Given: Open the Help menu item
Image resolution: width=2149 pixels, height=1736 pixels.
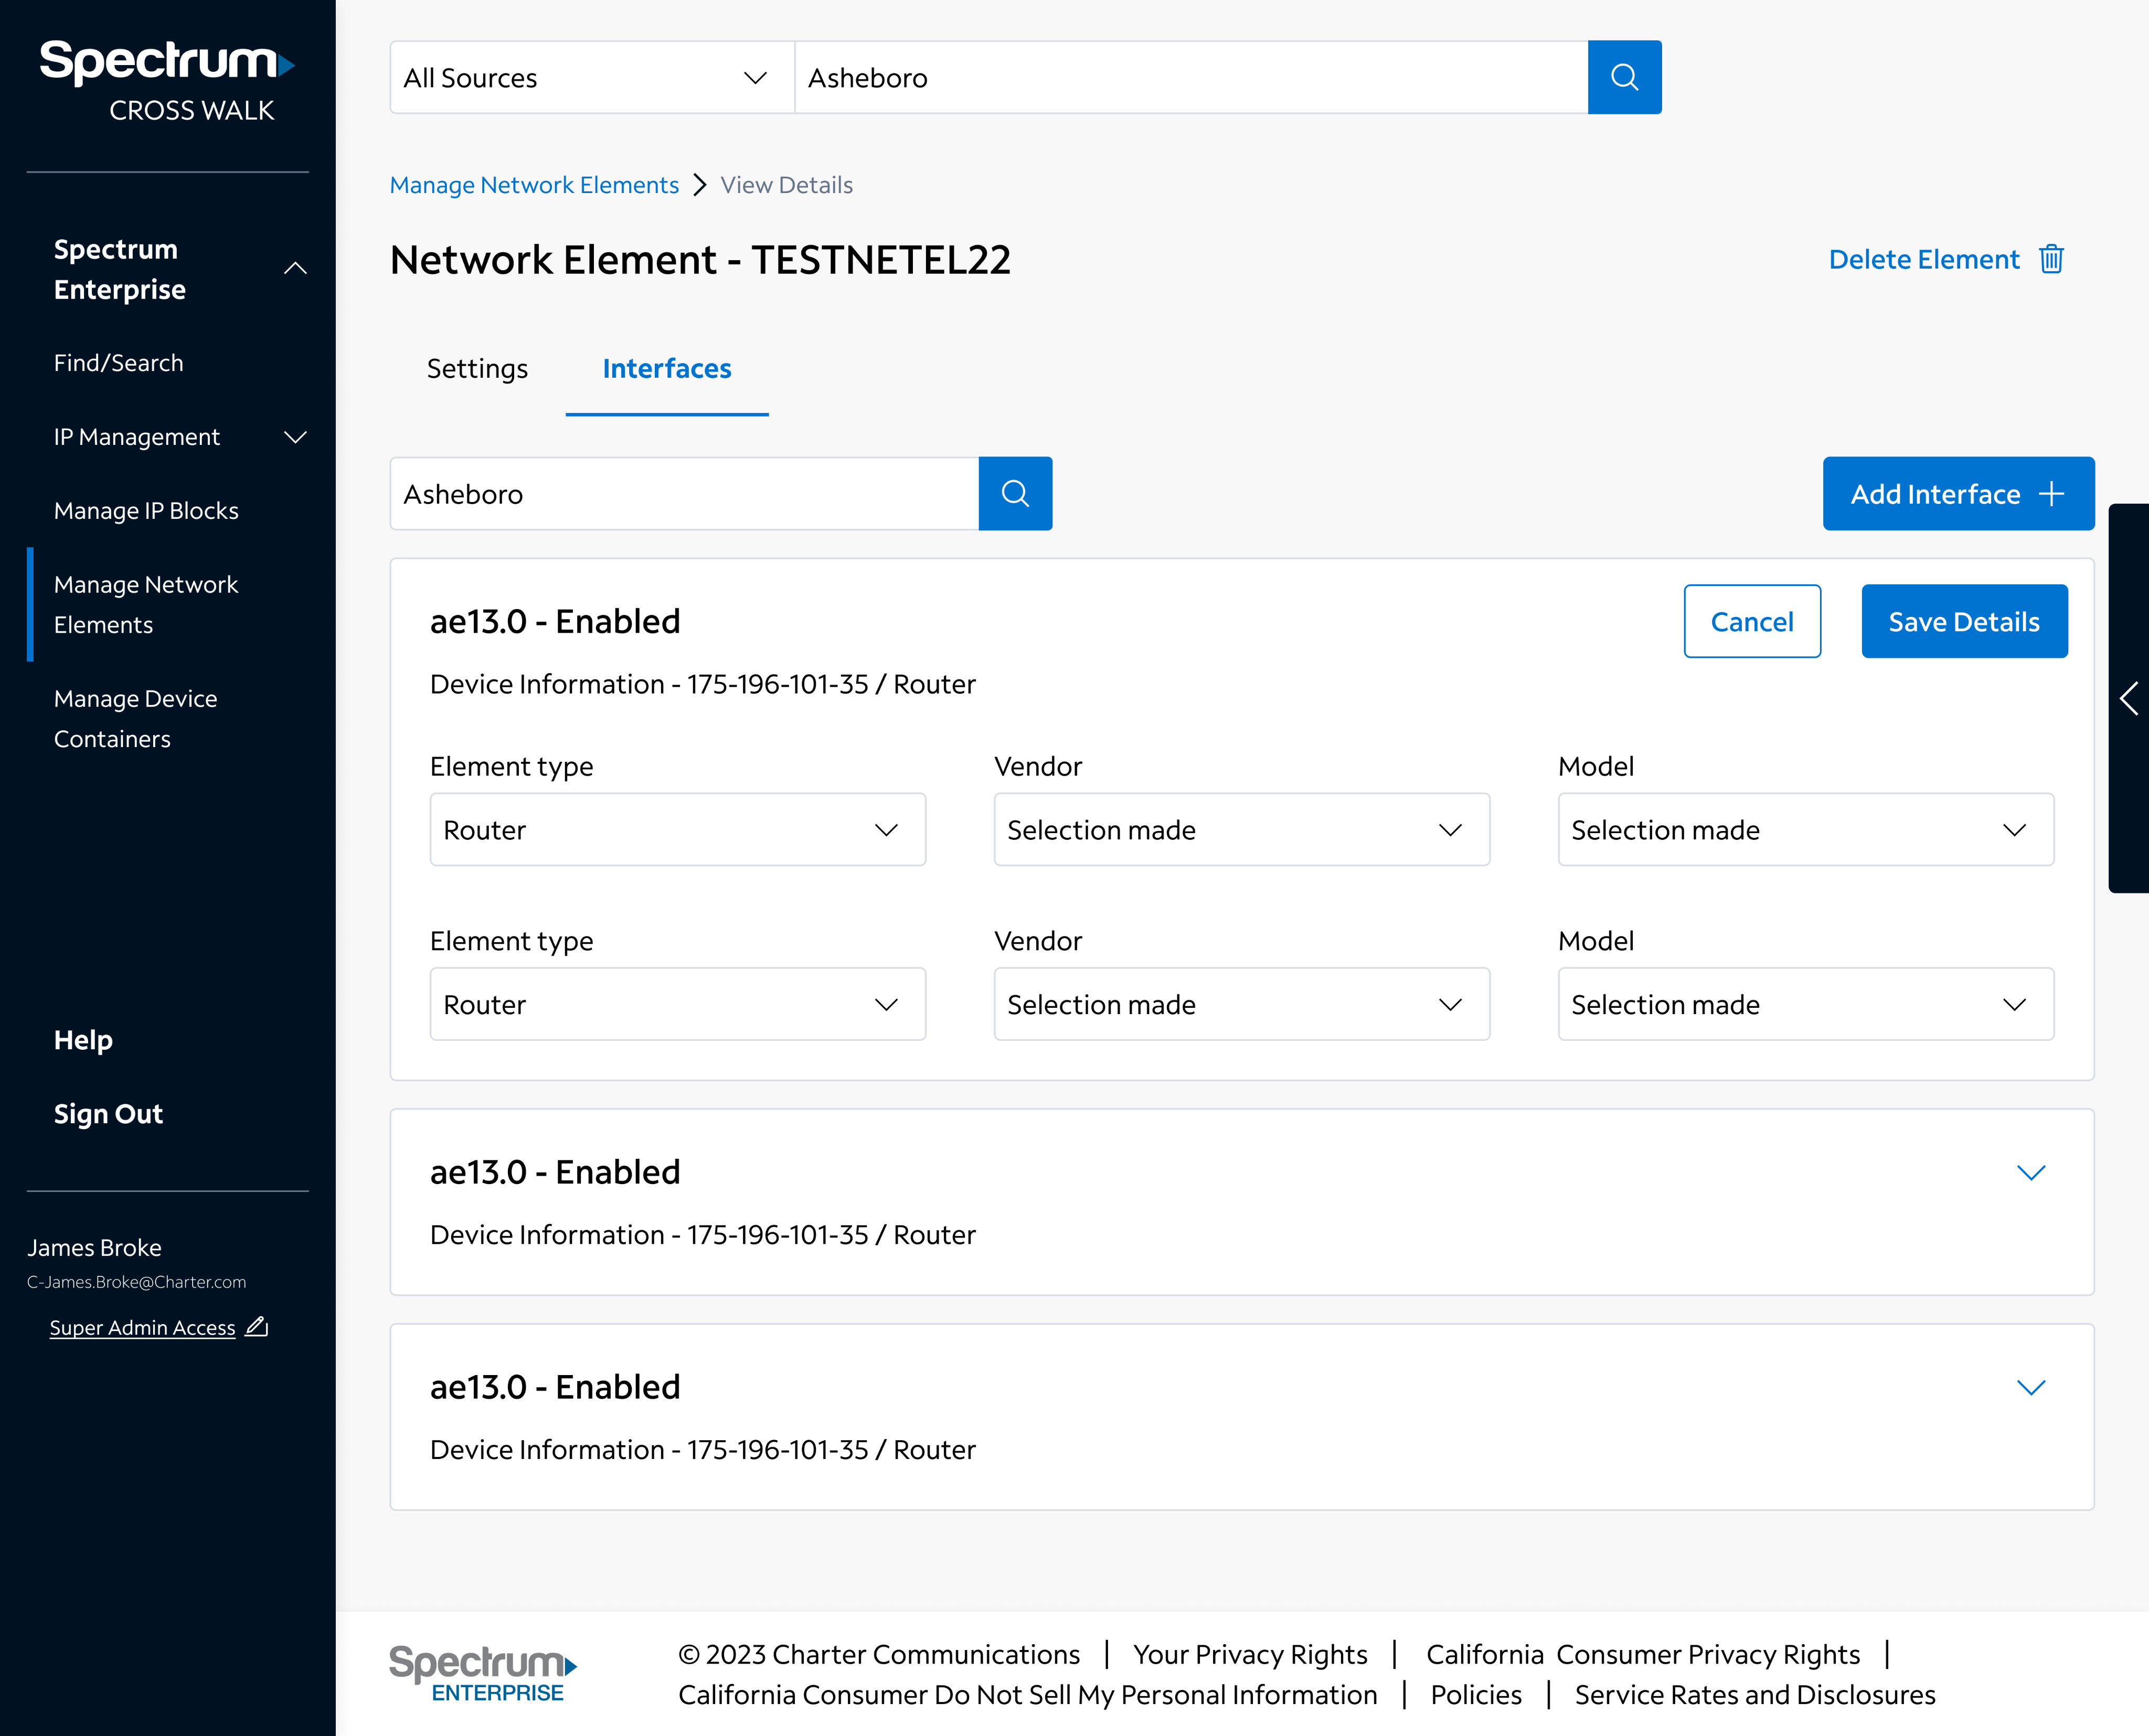Looking at the screenshot, I should click(83, 1040).
